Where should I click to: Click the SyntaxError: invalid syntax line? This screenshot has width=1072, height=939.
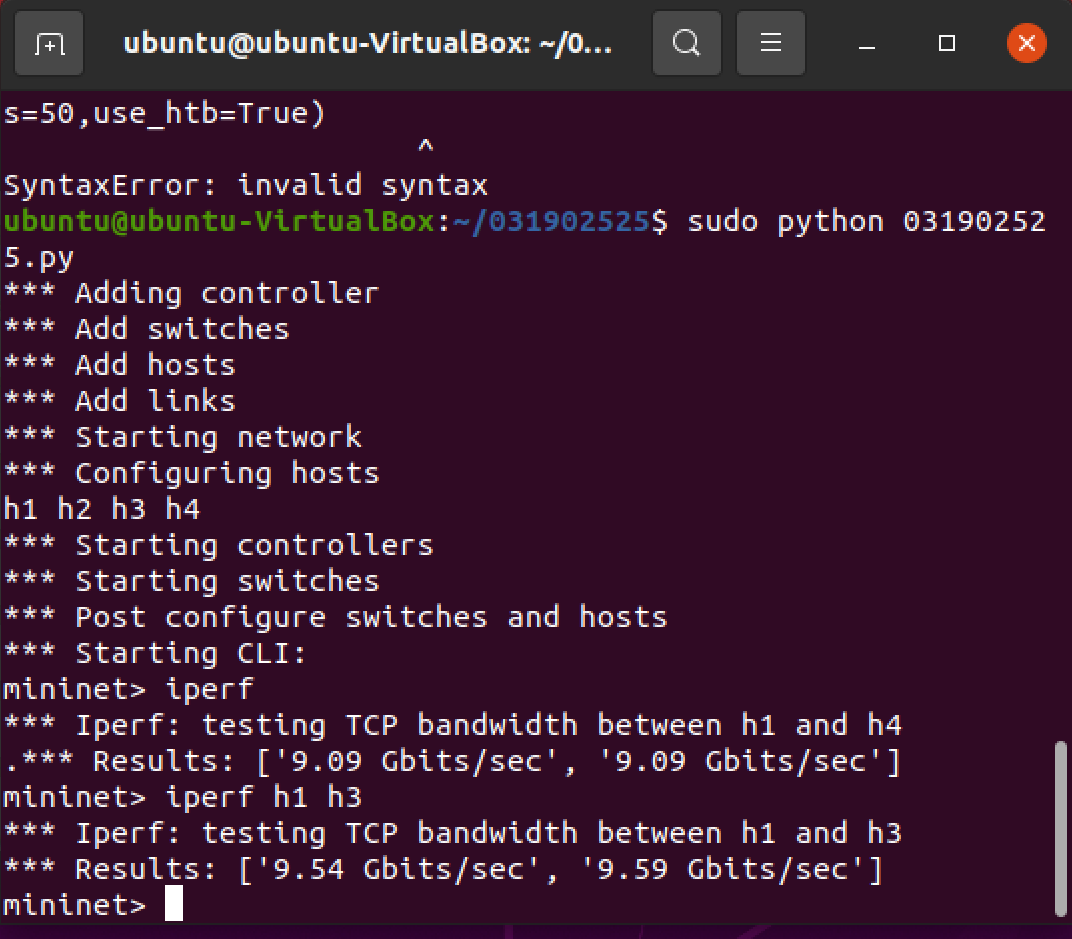246,185
